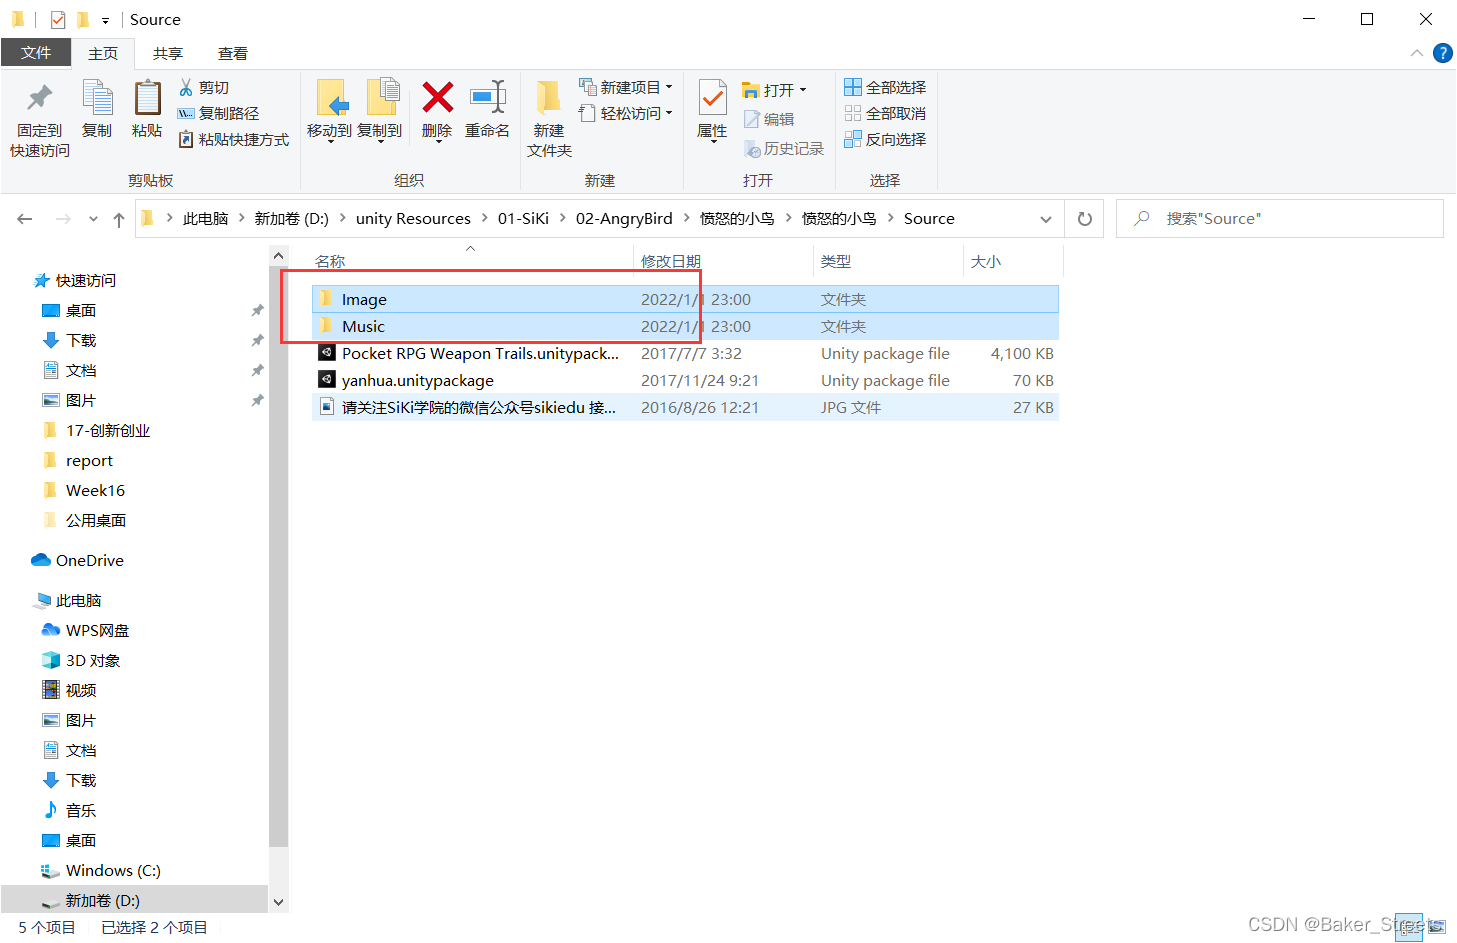Open the Move to command
Image resolution: width=1457 pixels, height=943 pixels.
coord(329,110)
